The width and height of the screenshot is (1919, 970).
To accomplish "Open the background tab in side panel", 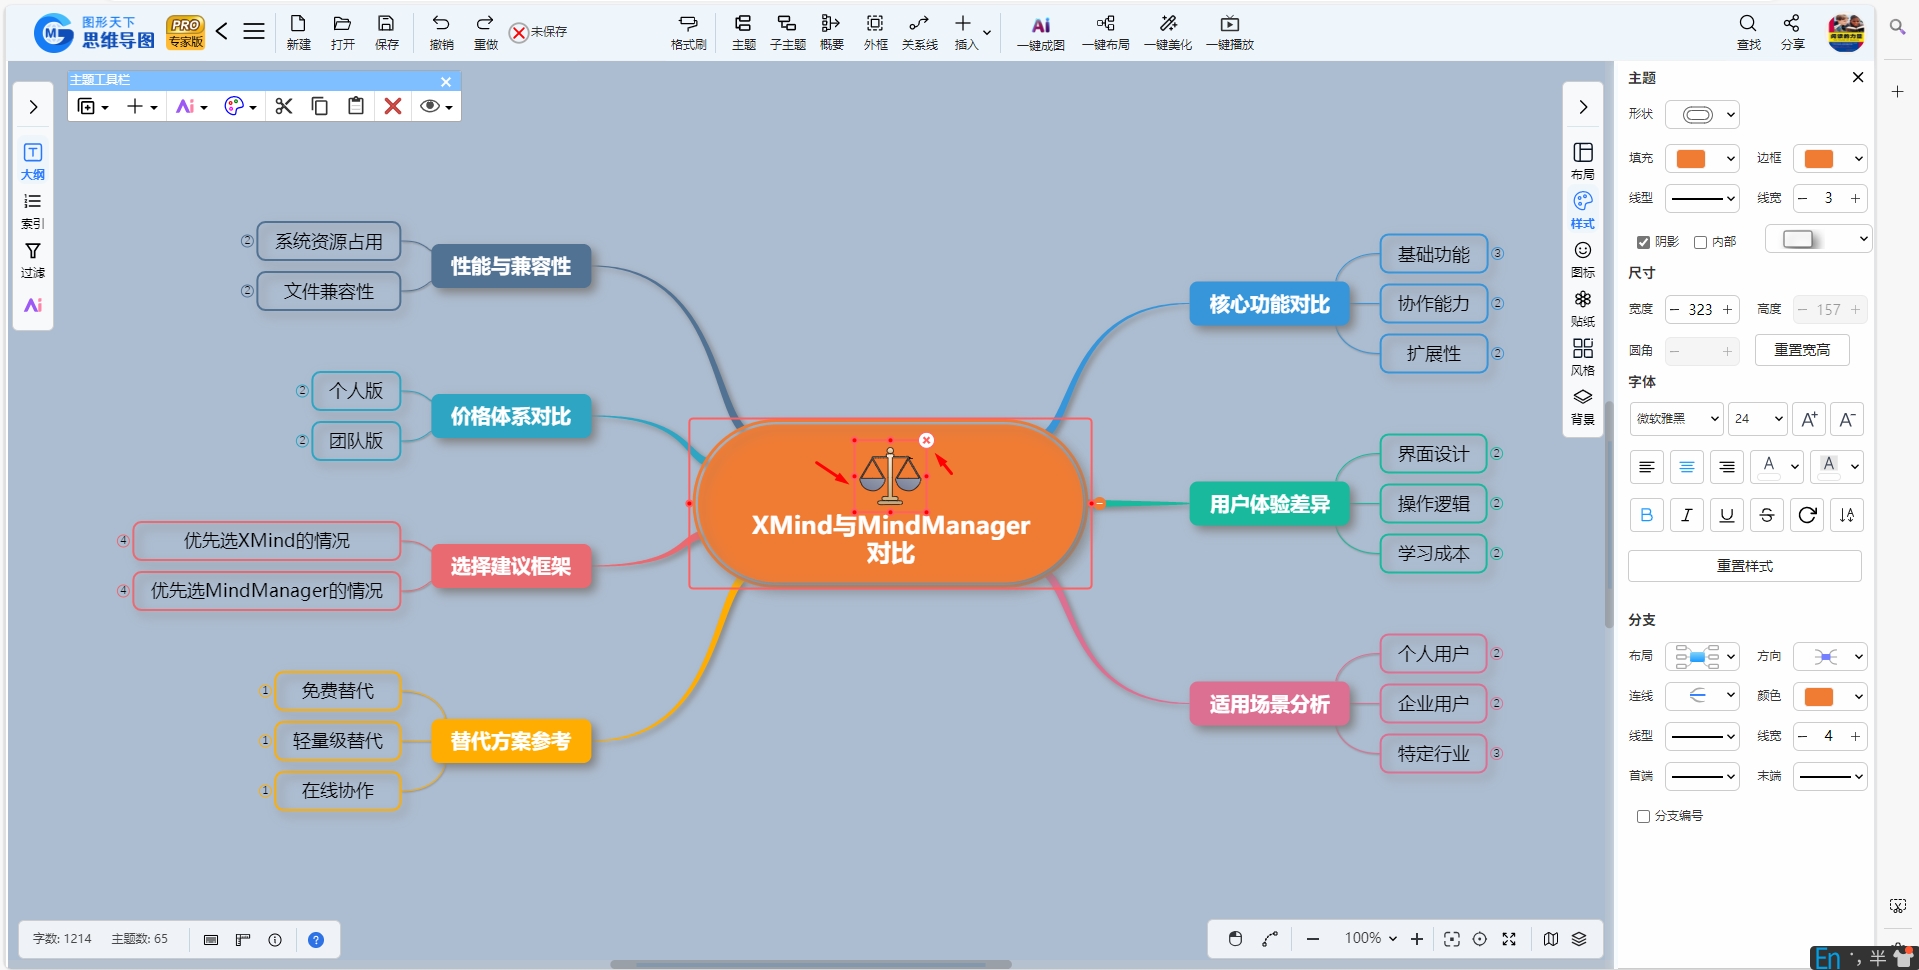I will 1583,407.
